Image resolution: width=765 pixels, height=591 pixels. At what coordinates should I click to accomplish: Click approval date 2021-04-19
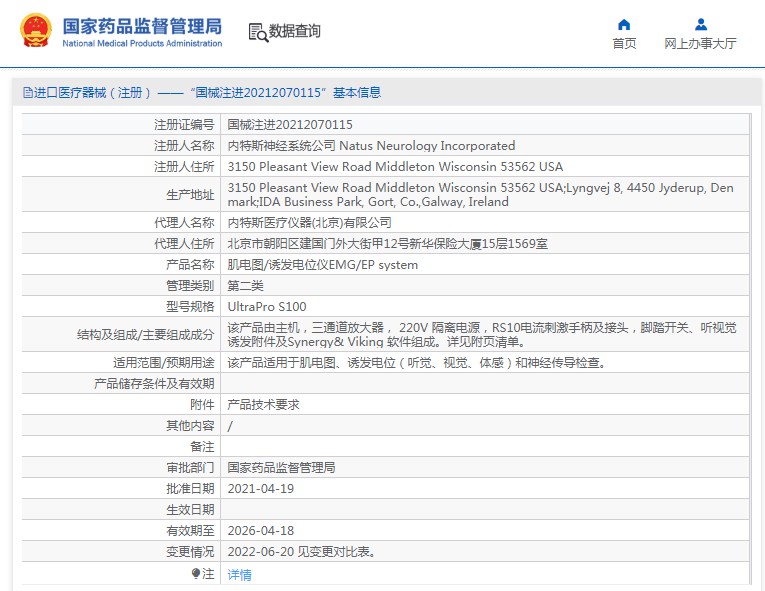(x=261, y=489)
